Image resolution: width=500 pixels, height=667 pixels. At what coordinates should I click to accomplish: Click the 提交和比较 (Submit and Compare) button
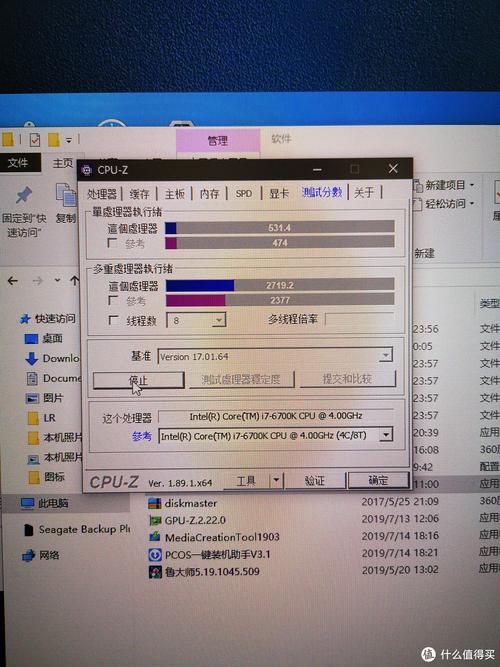pos(347,379)
